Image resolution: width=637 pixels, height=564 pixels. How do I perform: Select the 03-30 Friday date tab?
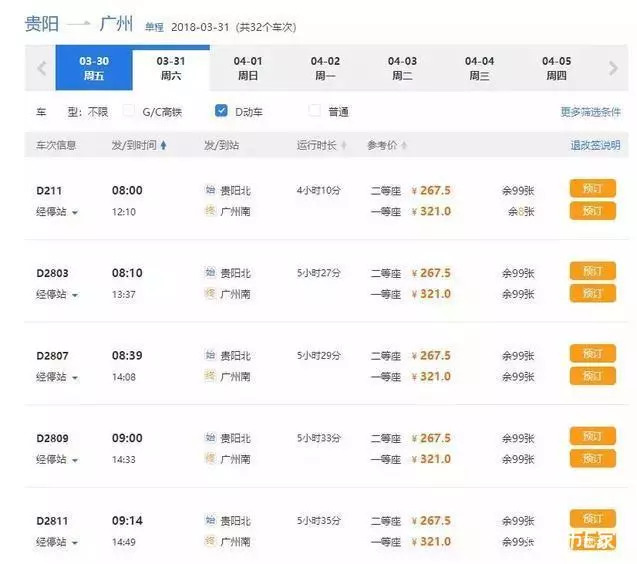(x=94, y=68)
